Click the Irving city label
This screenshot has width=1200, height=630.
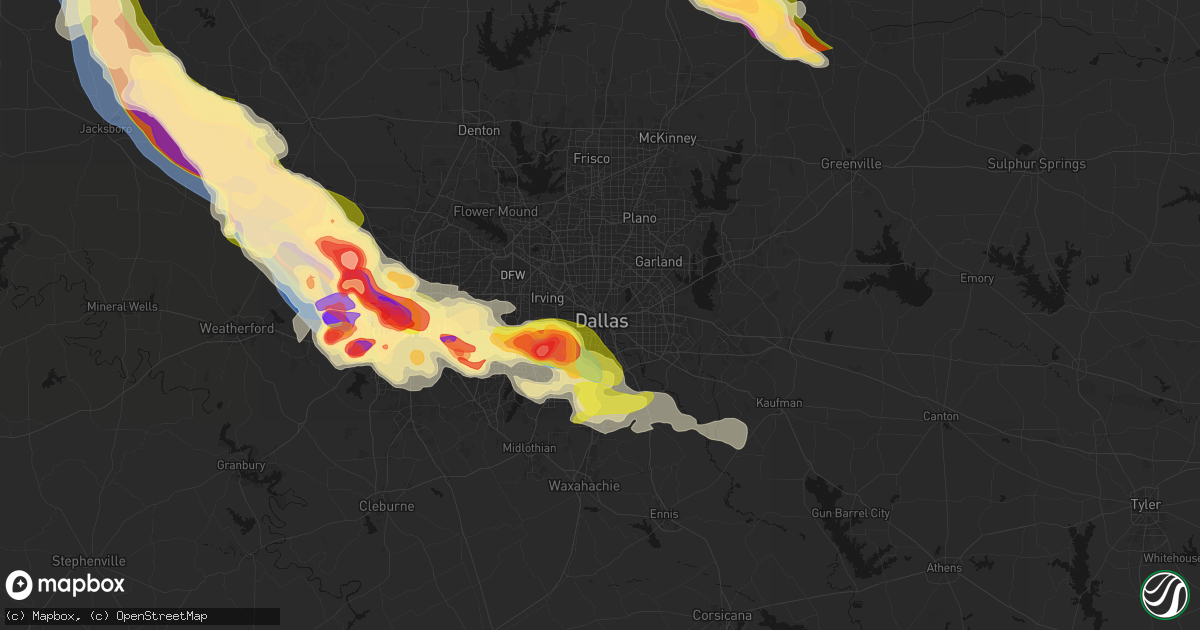(547, 298)
